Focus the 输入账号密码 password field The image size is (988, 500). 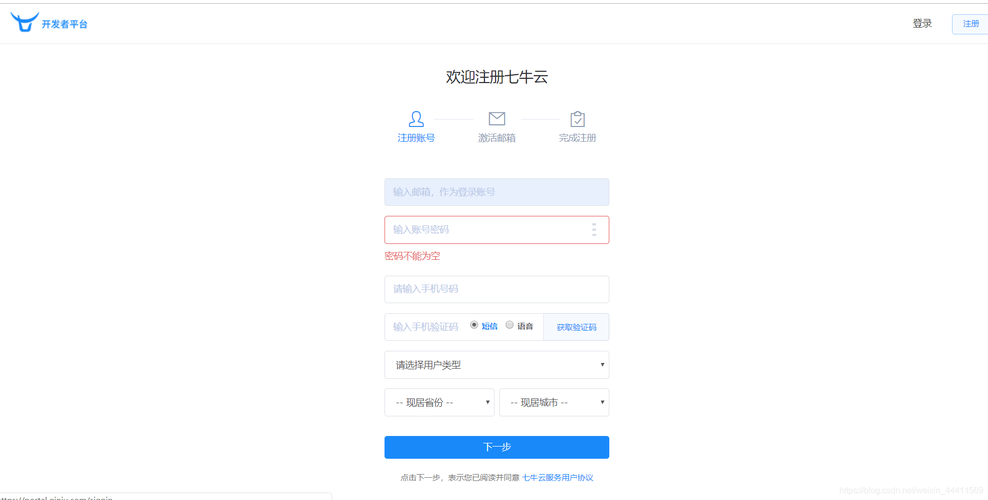tap(497, 230)
